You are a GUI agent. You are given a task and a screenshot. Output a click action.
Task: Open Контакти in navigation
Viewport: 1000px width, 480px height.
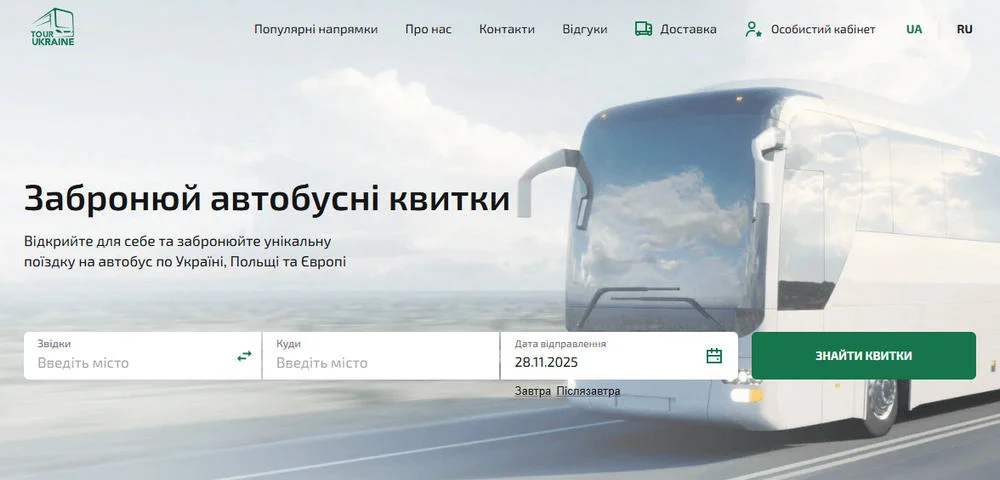(x=507, y=29)
